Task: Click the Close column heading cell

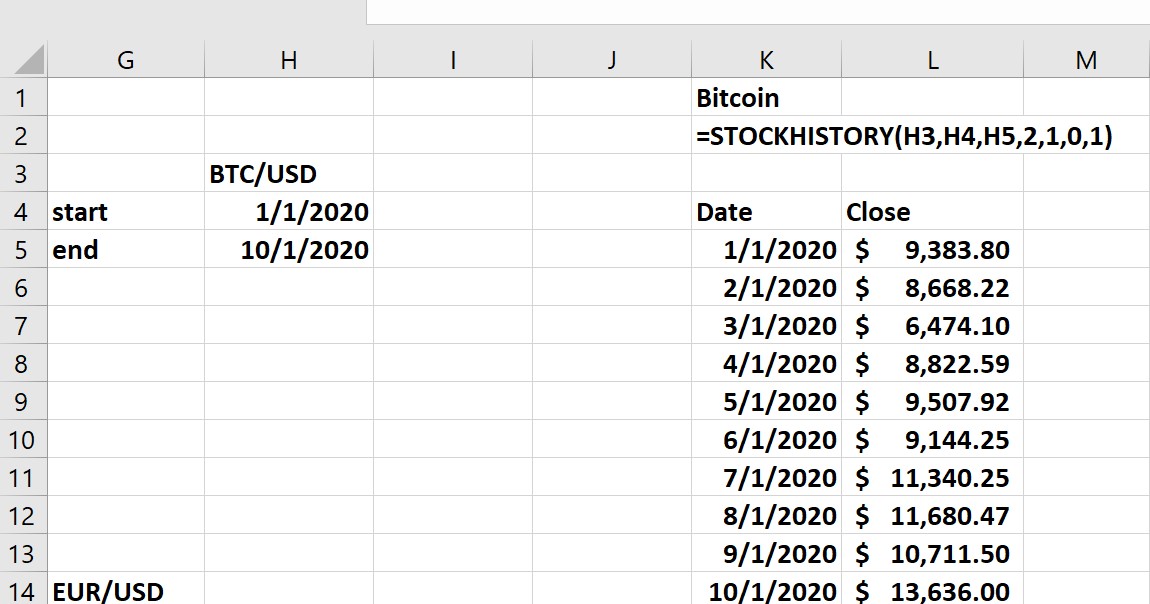Action: pyautogui.click(x=932, y=212)
